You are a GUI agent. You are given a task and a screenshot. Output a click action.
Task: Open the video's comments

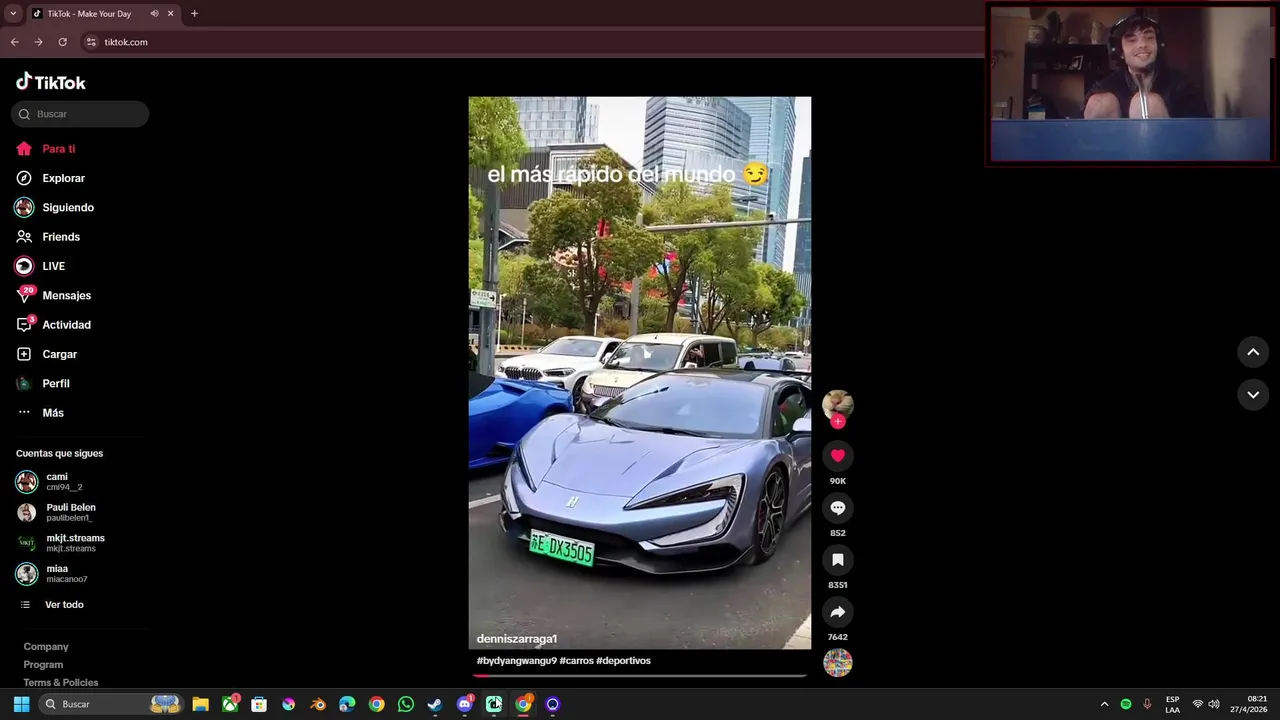[x=838, y=508]
